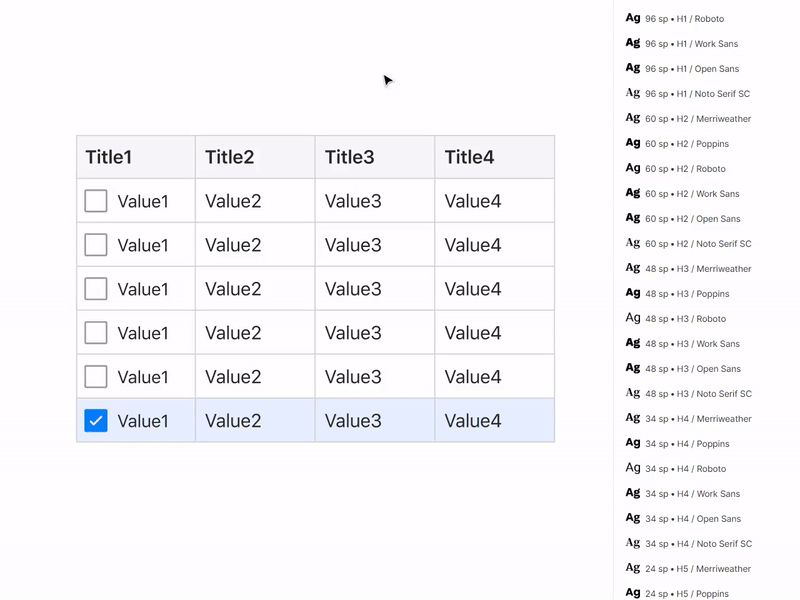Click the Ag preview for H4 / Open Sans

633,518
